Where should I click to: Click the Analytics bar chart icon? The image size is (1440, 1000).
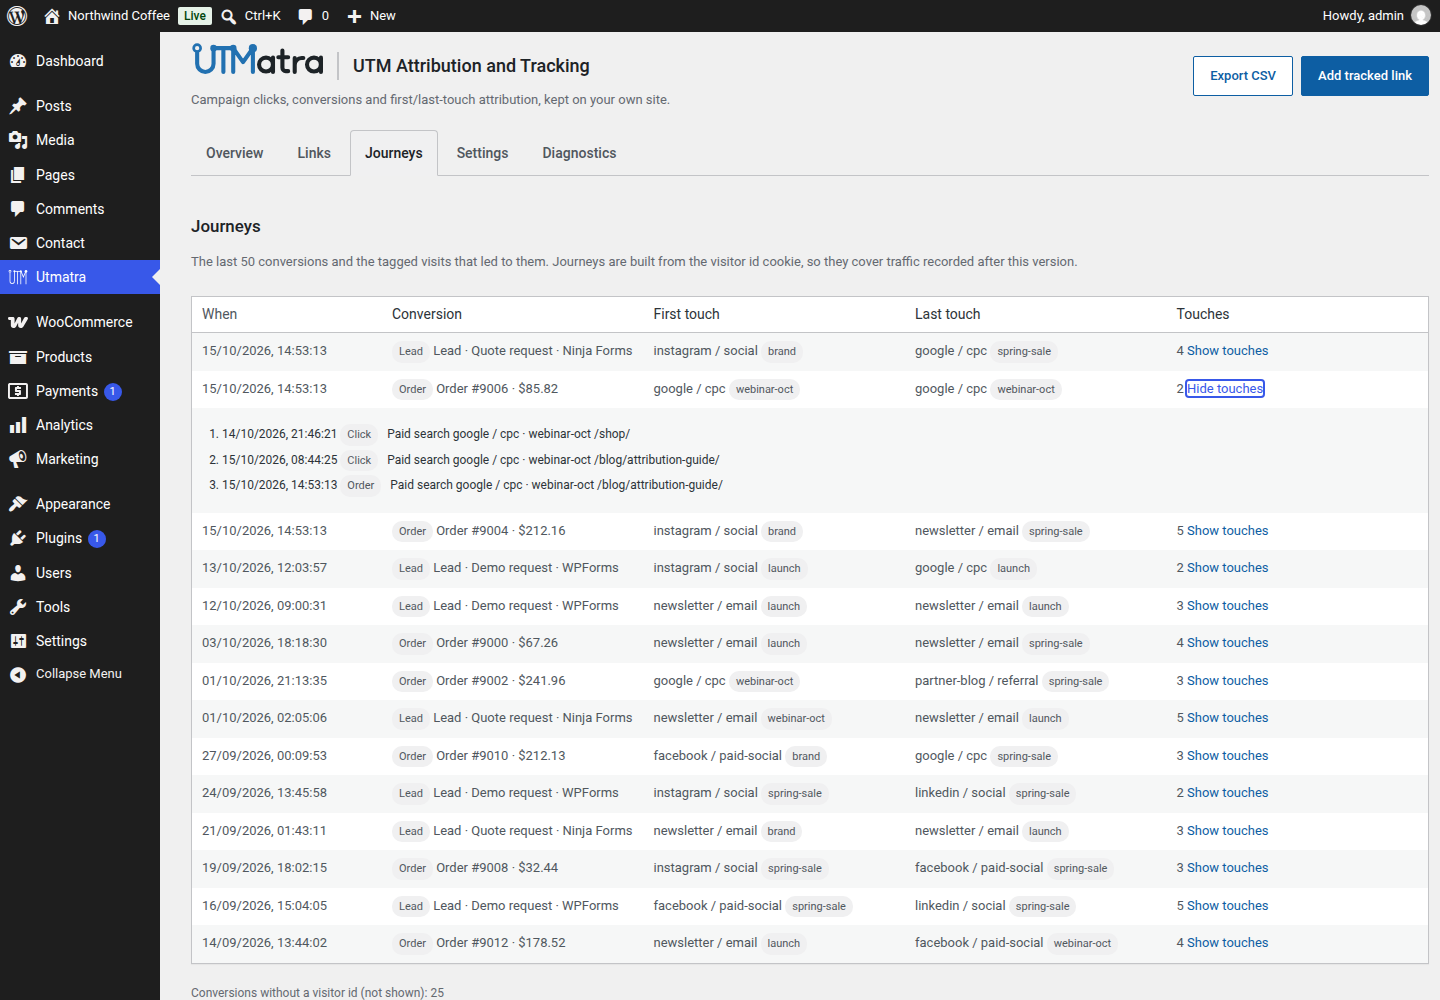tap(18, 425)
